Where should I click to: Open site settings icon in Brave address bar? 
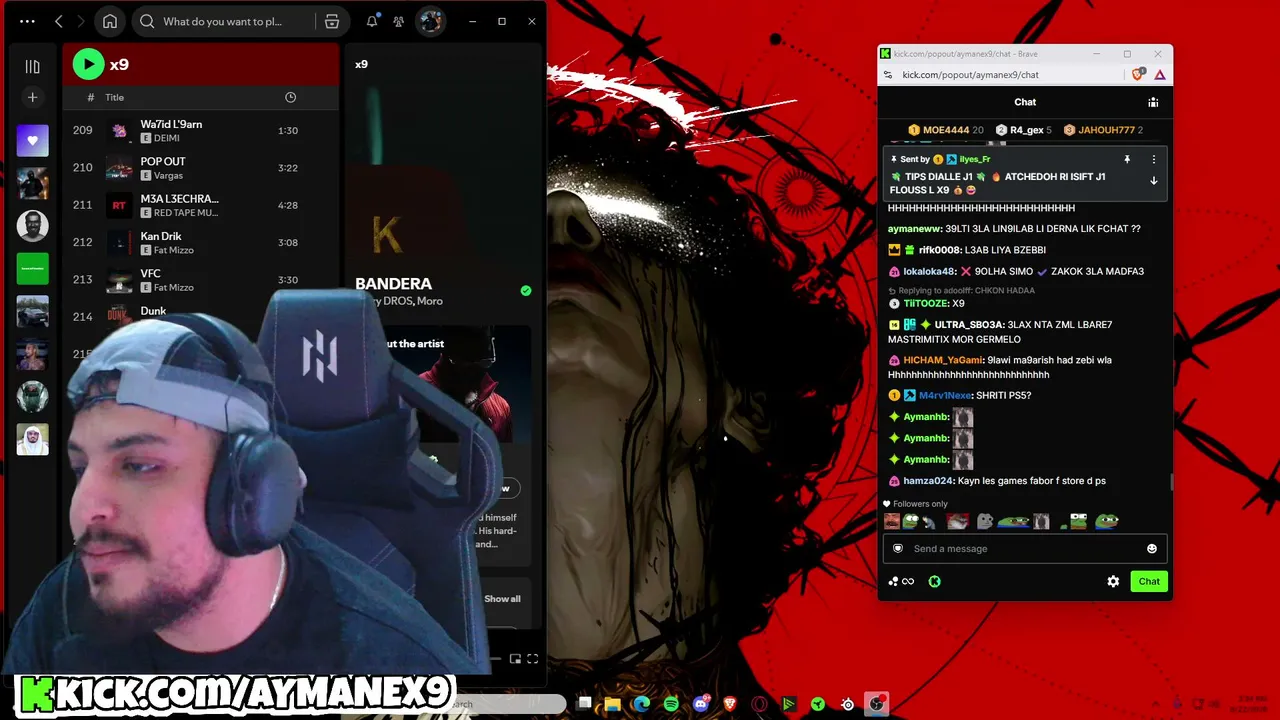[886, 75]
